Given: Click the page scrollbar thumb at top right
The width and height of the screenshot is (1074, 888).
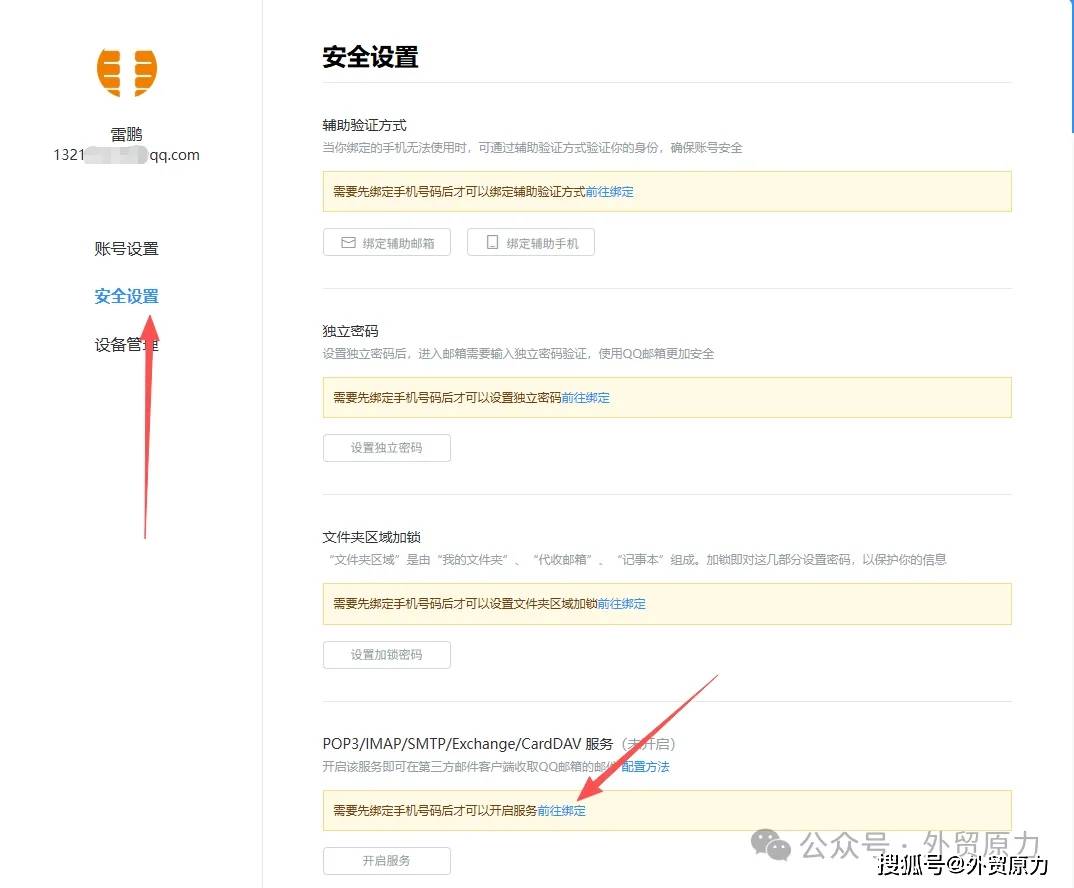Looking at the screenshot, I should [x=1072, y=65].
